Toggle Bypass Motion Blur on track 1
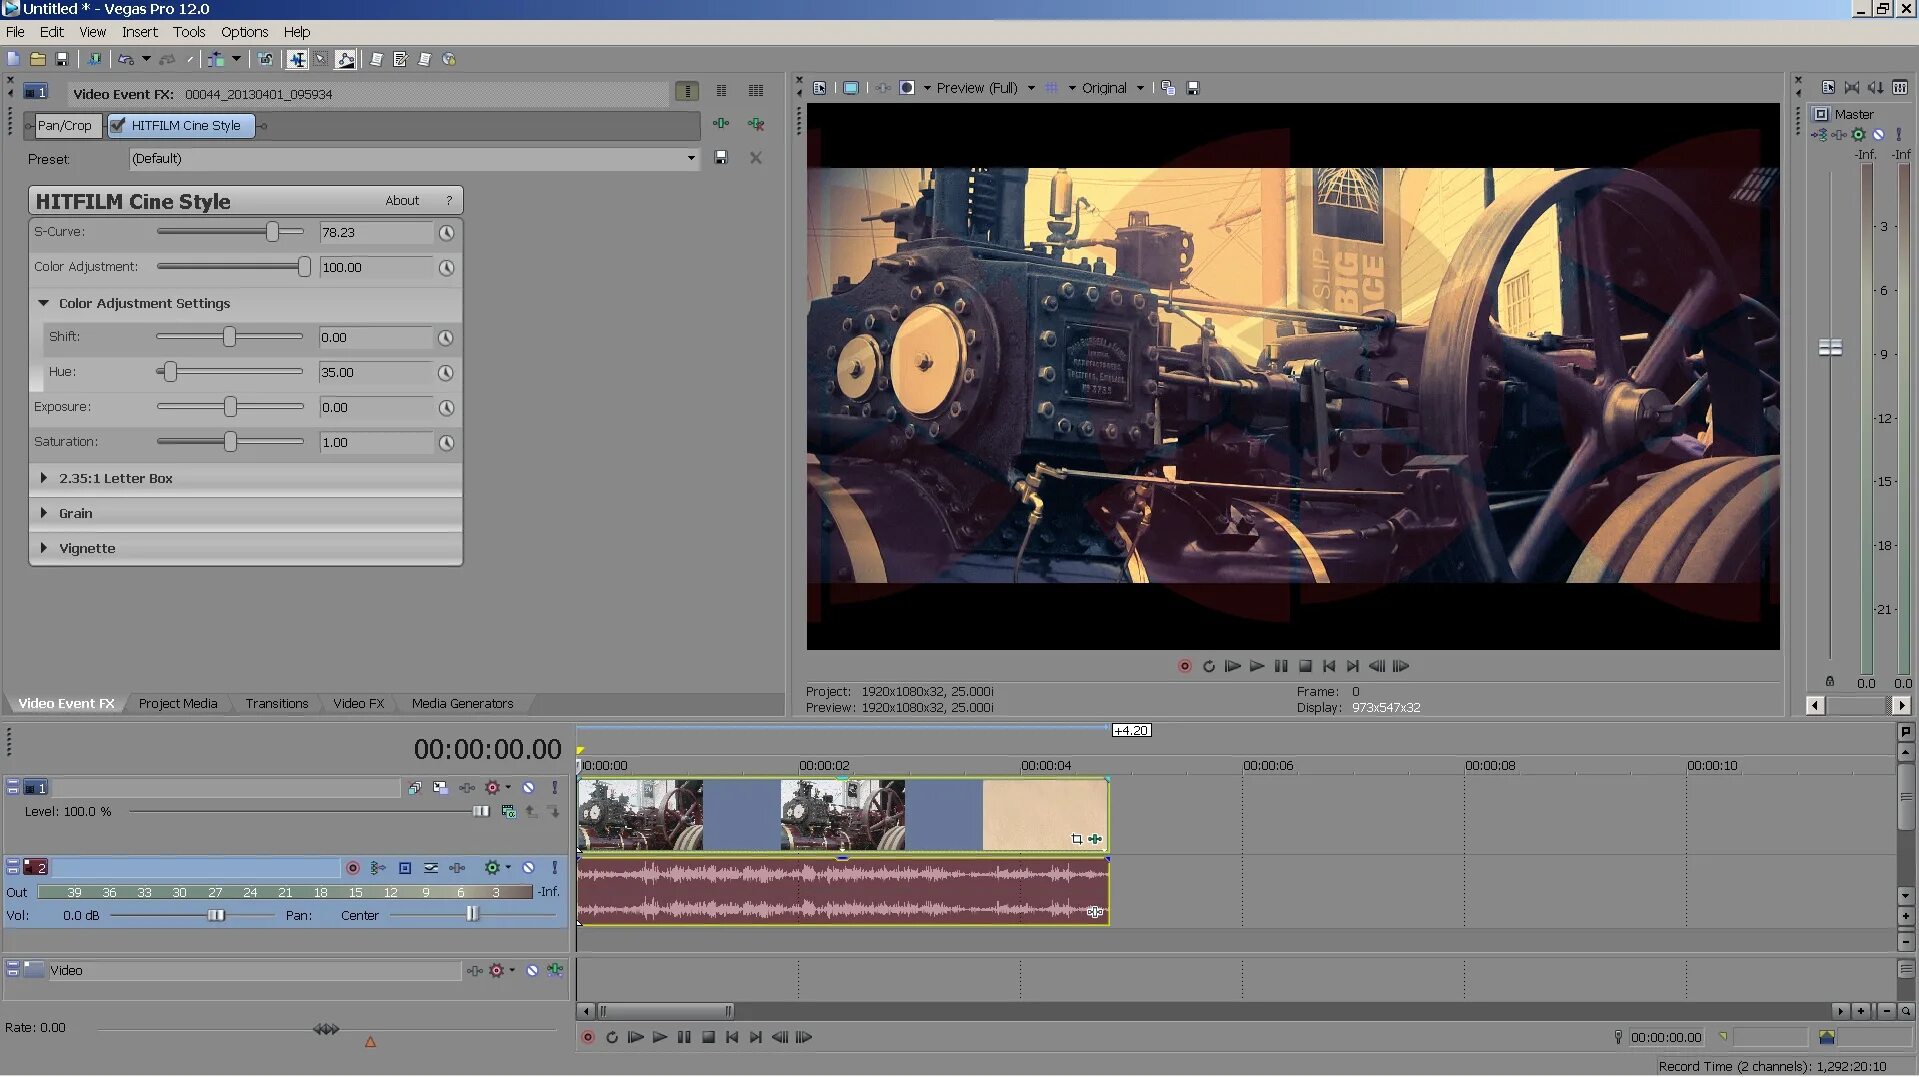 [414, 788]
